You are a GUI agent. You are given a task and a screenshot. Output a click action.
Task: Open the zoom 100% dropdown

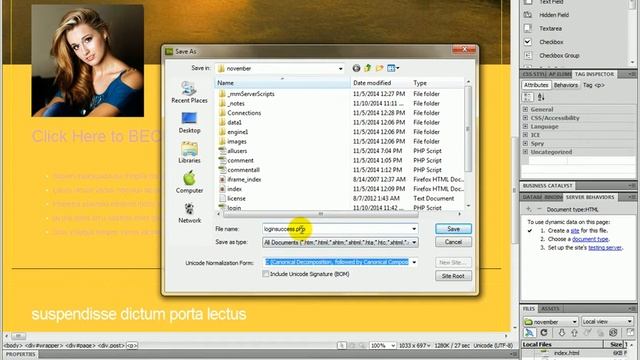(x=382, y=345)
